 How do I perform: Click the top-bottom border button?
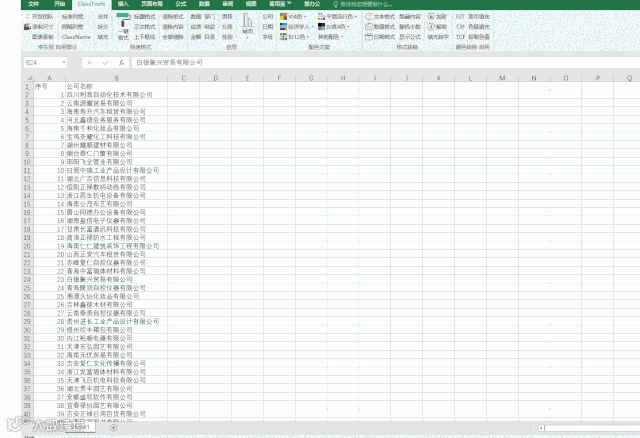(x=144, y=37)
